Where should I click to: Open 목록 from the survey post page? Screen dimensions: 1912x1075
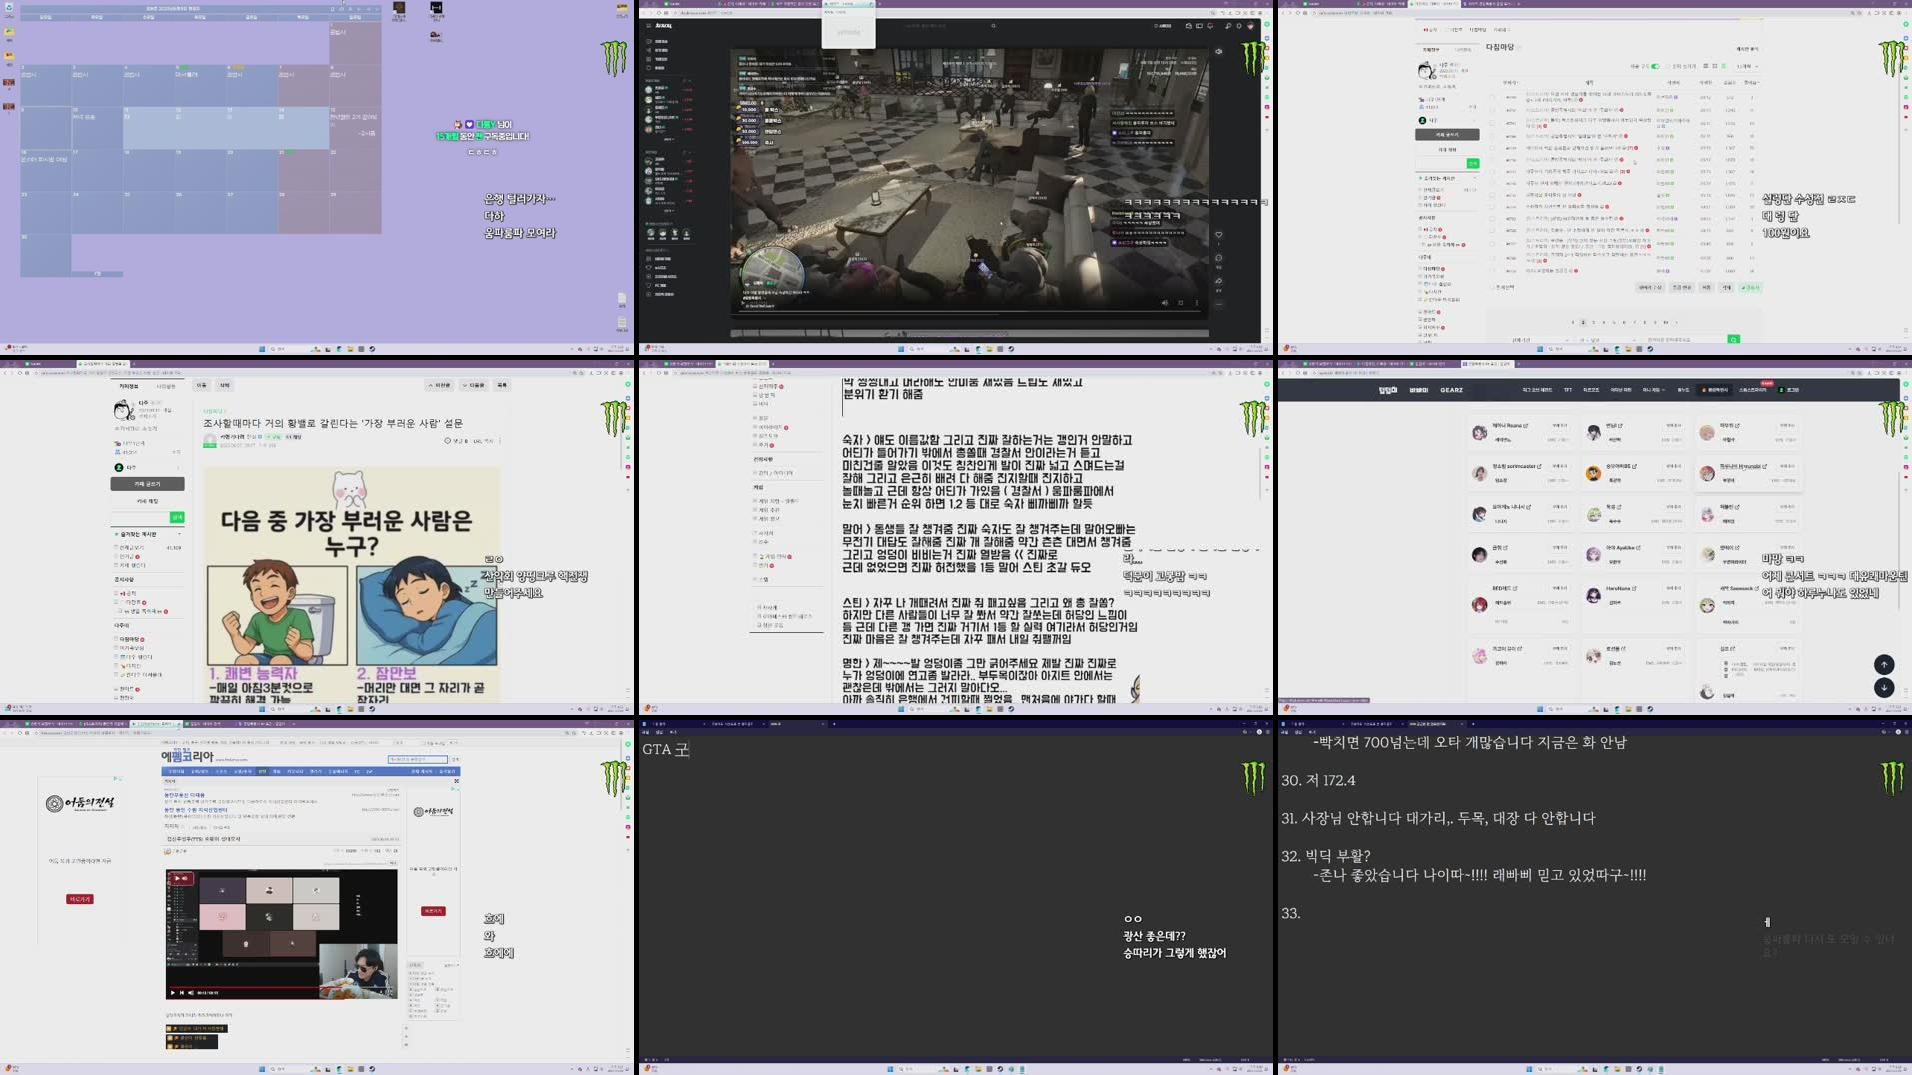tap(502, 385)
